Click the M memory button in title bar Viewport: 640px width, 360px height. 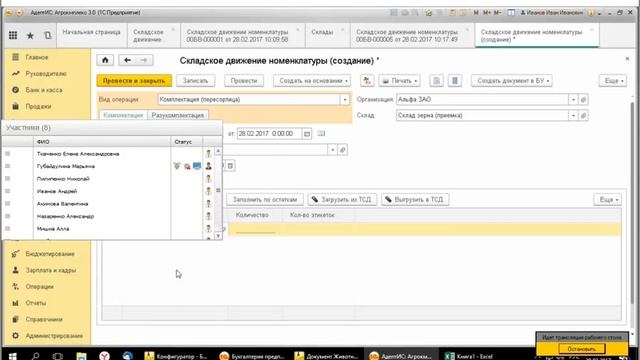[x=476, y=13]
